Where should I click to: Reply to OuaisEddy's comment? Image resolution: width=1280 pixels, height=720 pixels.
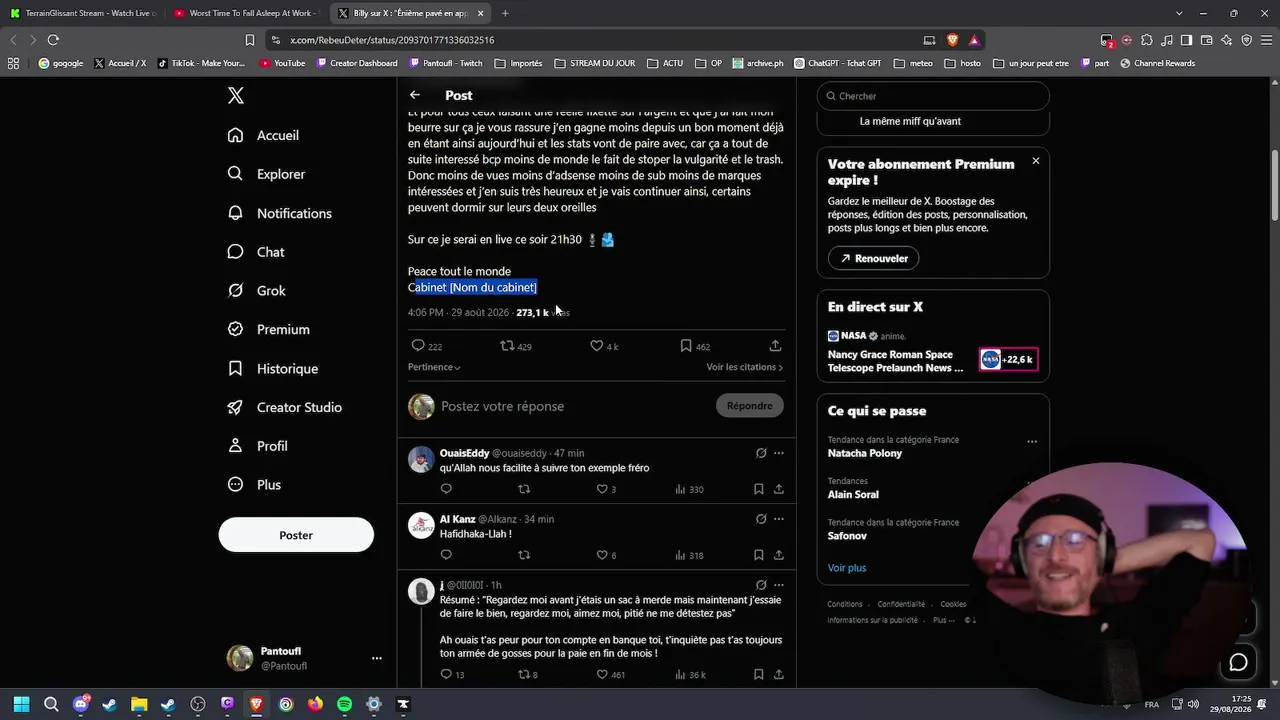pyautogui.click(x=446, y=489)
